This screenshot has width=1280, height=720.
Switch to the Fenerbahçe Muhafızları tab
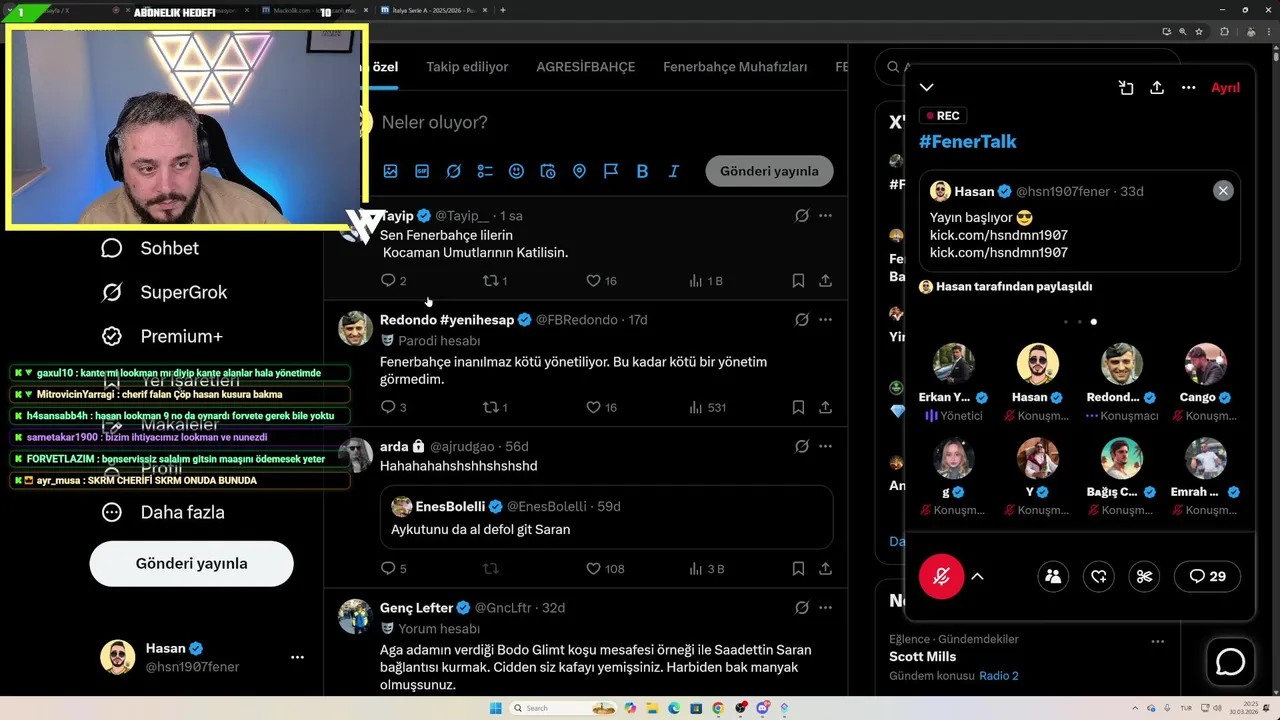(x=735, y=67)
